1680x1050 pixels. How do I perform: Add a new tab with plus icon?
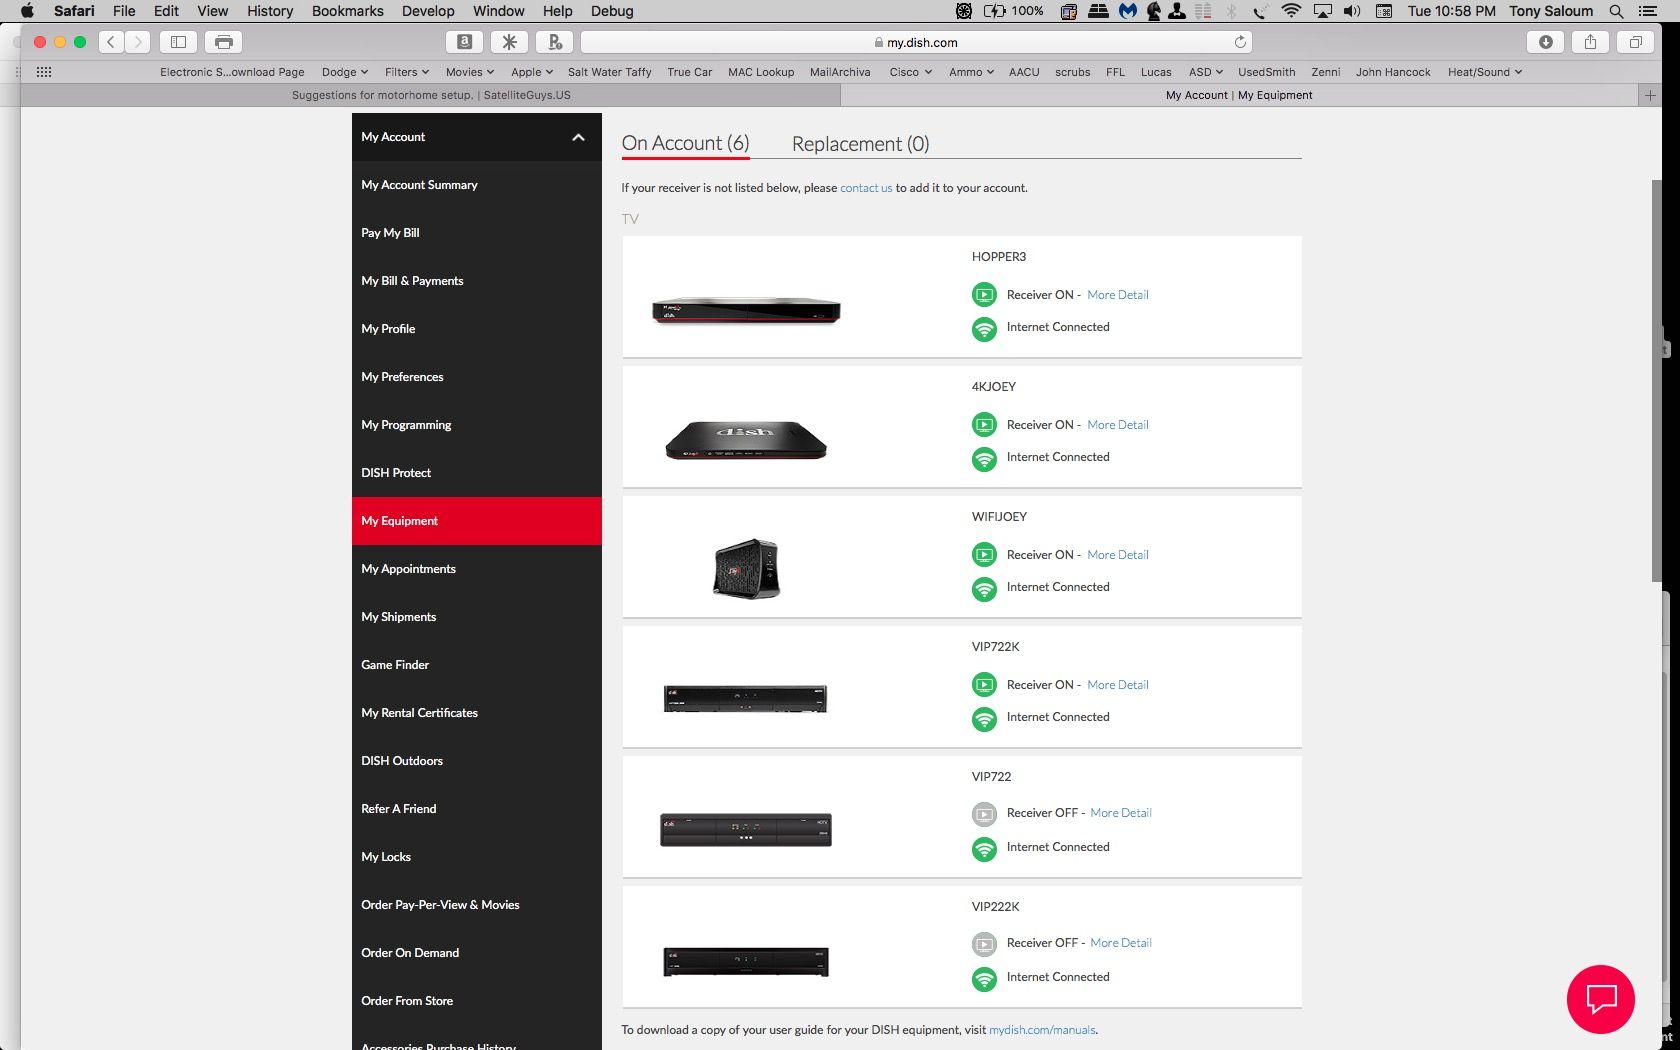tap(1650, 95)
